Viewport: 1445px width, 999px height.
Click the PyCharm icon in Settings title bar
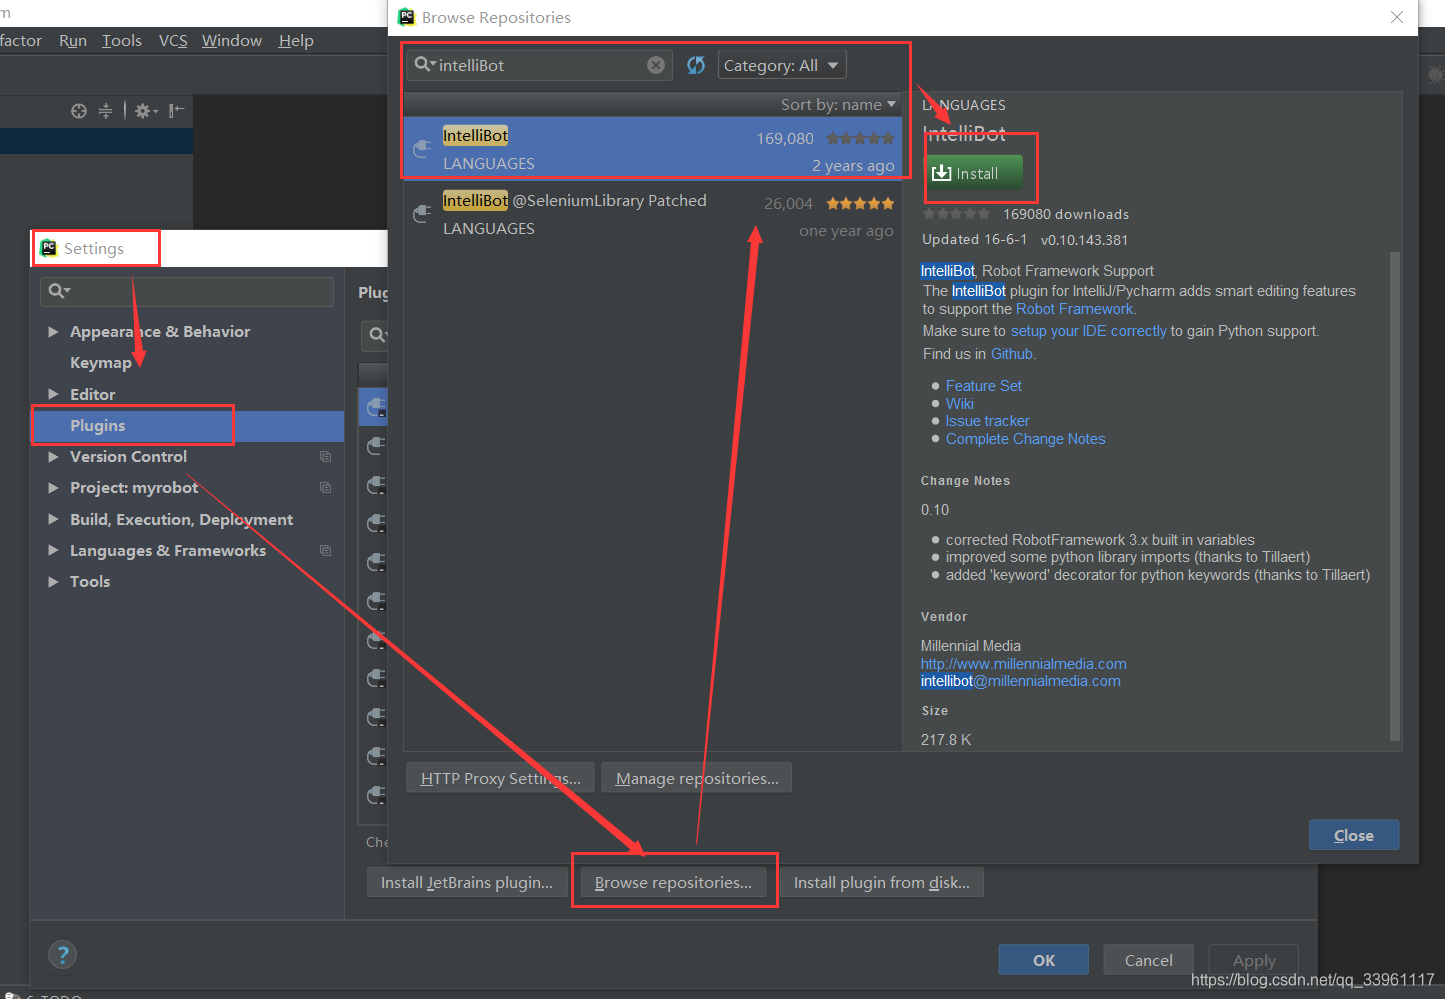(x=48, y=248)
